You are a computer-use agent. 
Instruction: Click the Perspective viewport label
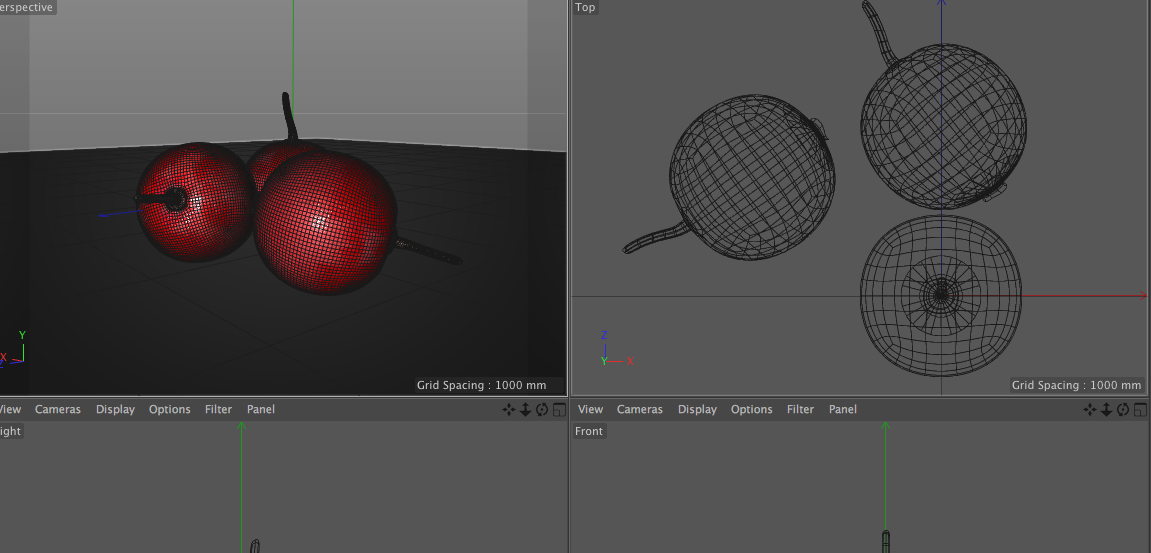(27, 7)
